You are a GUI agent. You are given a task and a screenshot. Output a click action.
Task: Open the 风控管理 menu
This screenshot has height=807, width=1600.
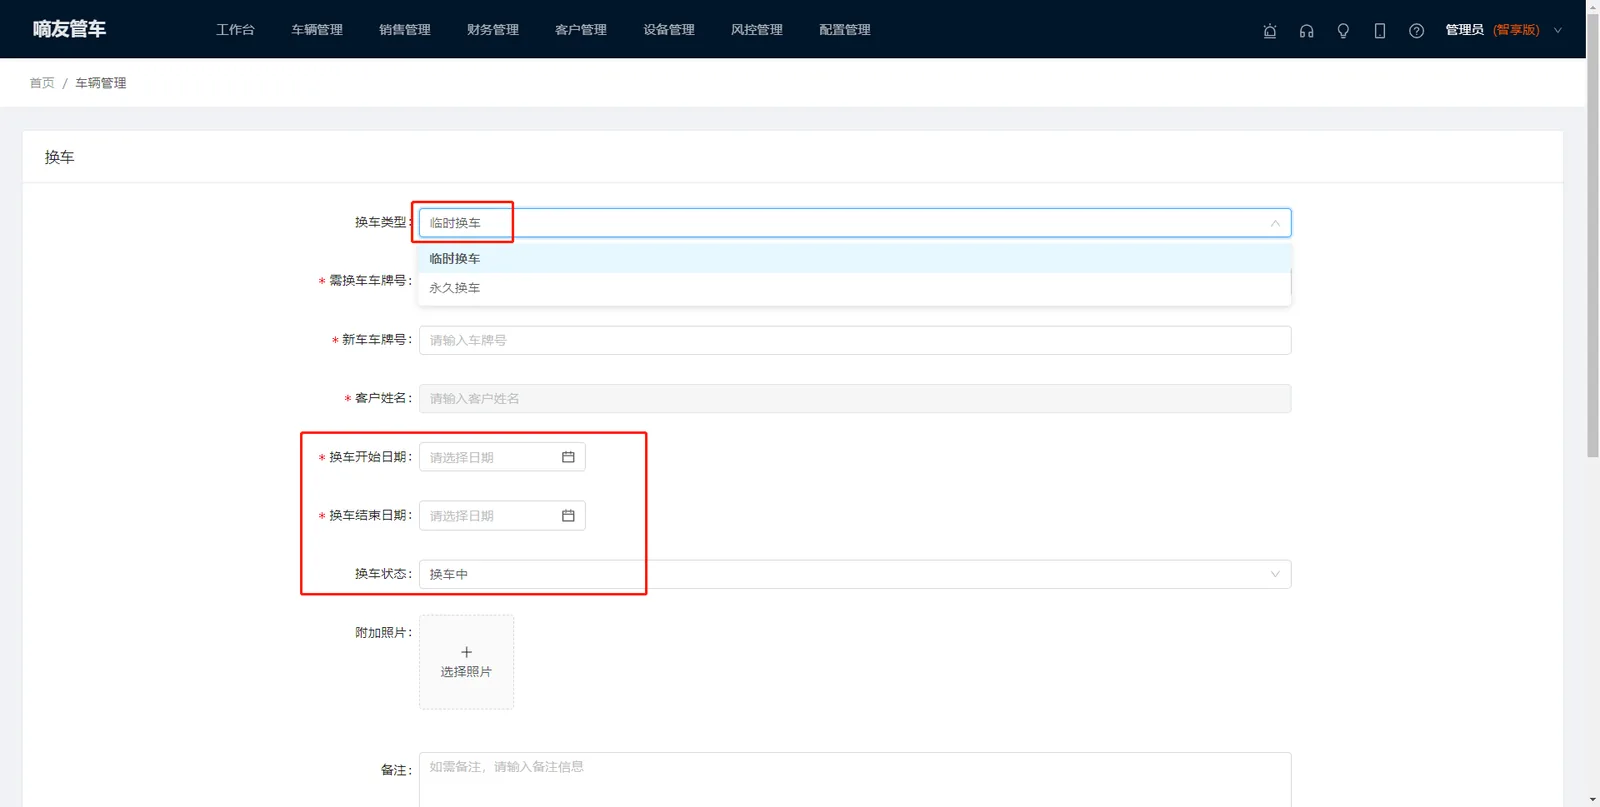click(x=757, y=30)
